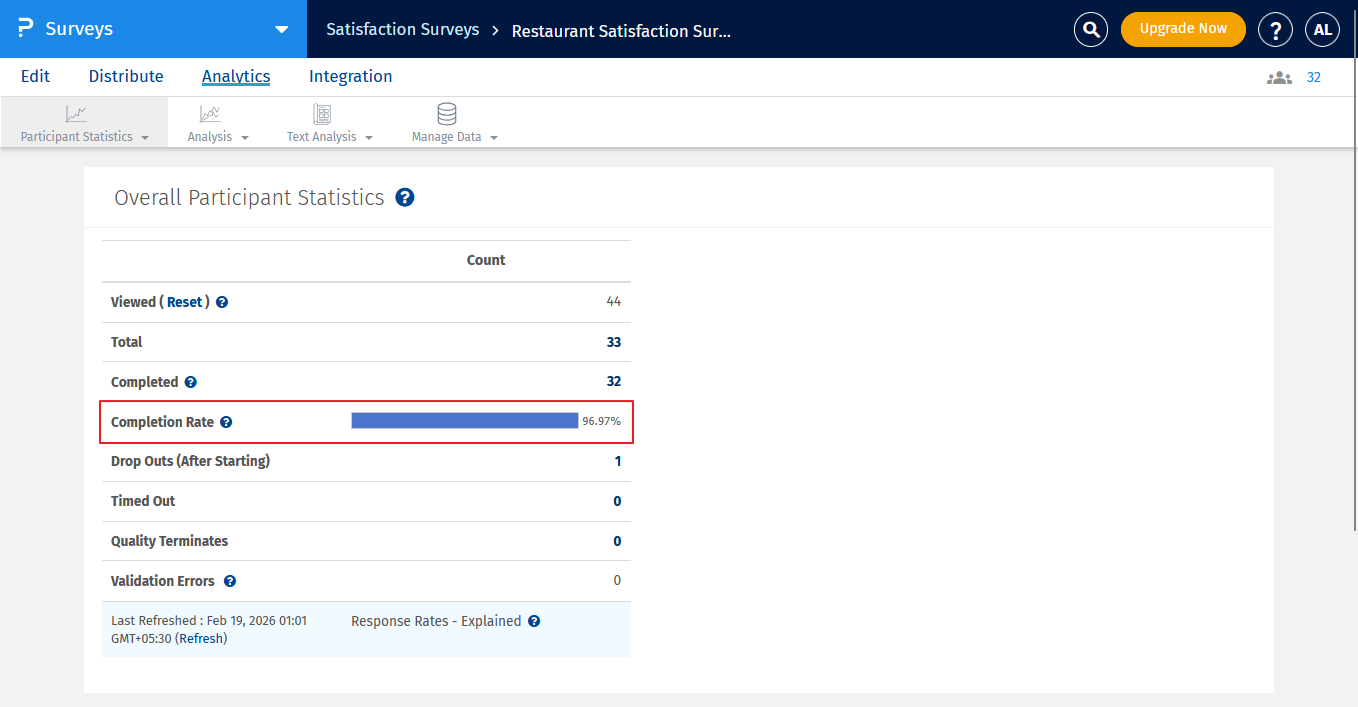Click the Completion Rate help icon
1358x707 pixels.
(226, 422)
